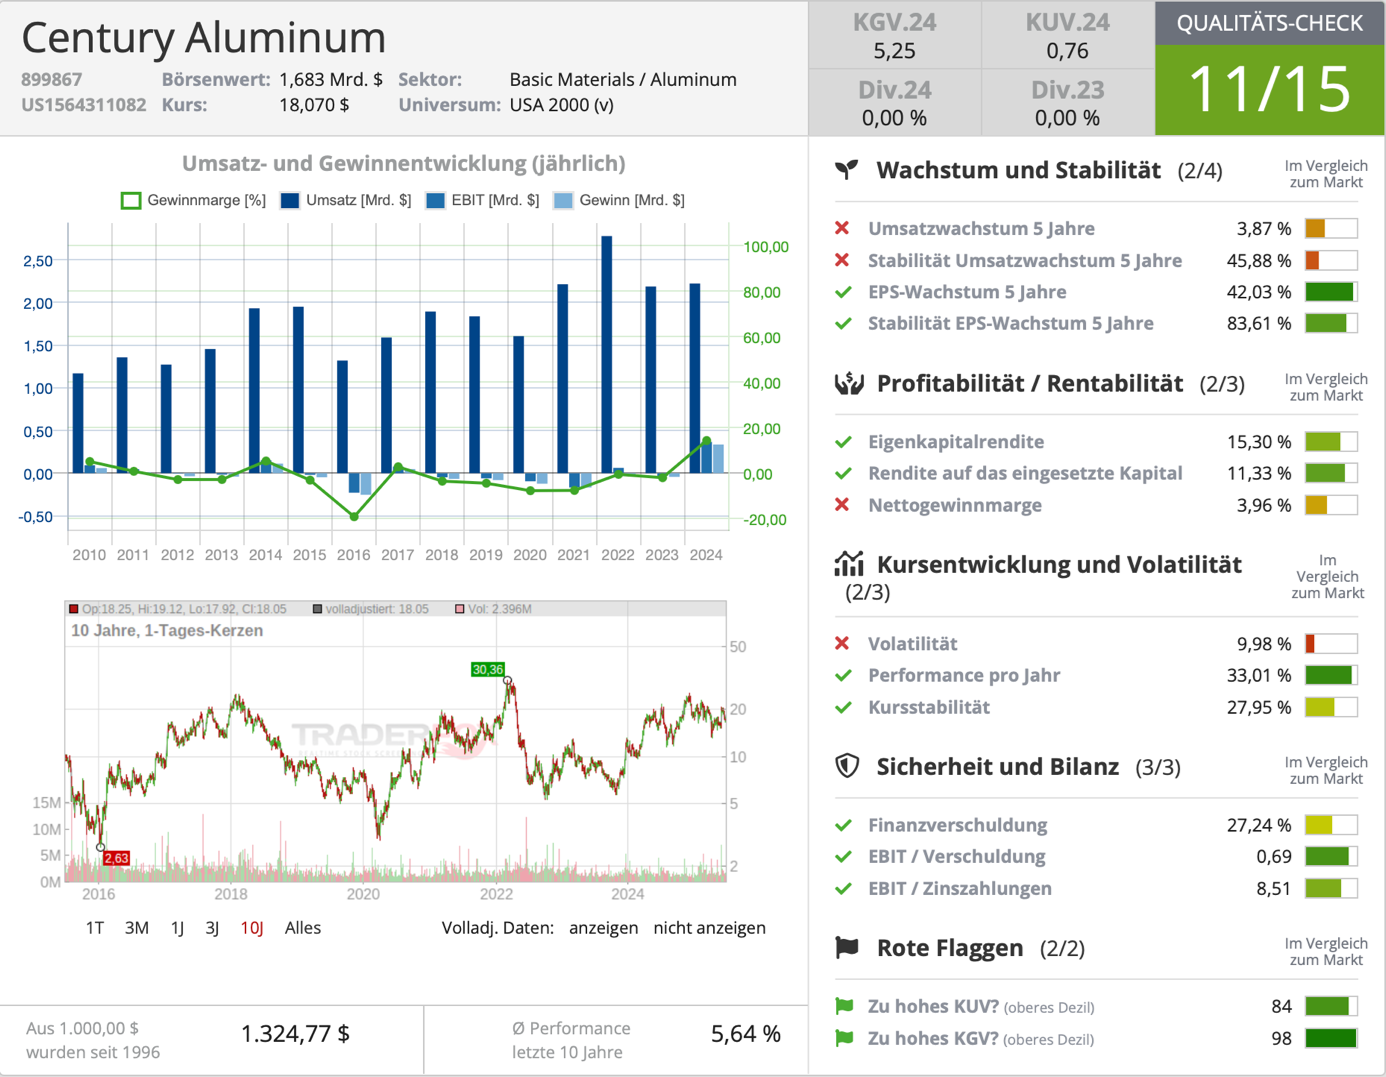
Task: Click the green flag icon for Zu hohes KUV
Action: pyautogui.click(x=844, y=1006)
